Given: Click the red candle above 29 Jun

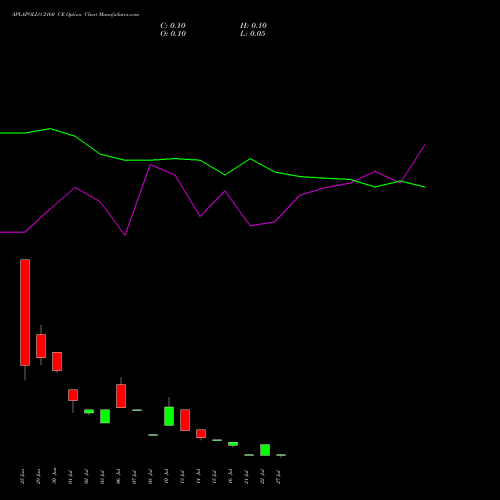Looking at the screenshot, I should [41, 346].
